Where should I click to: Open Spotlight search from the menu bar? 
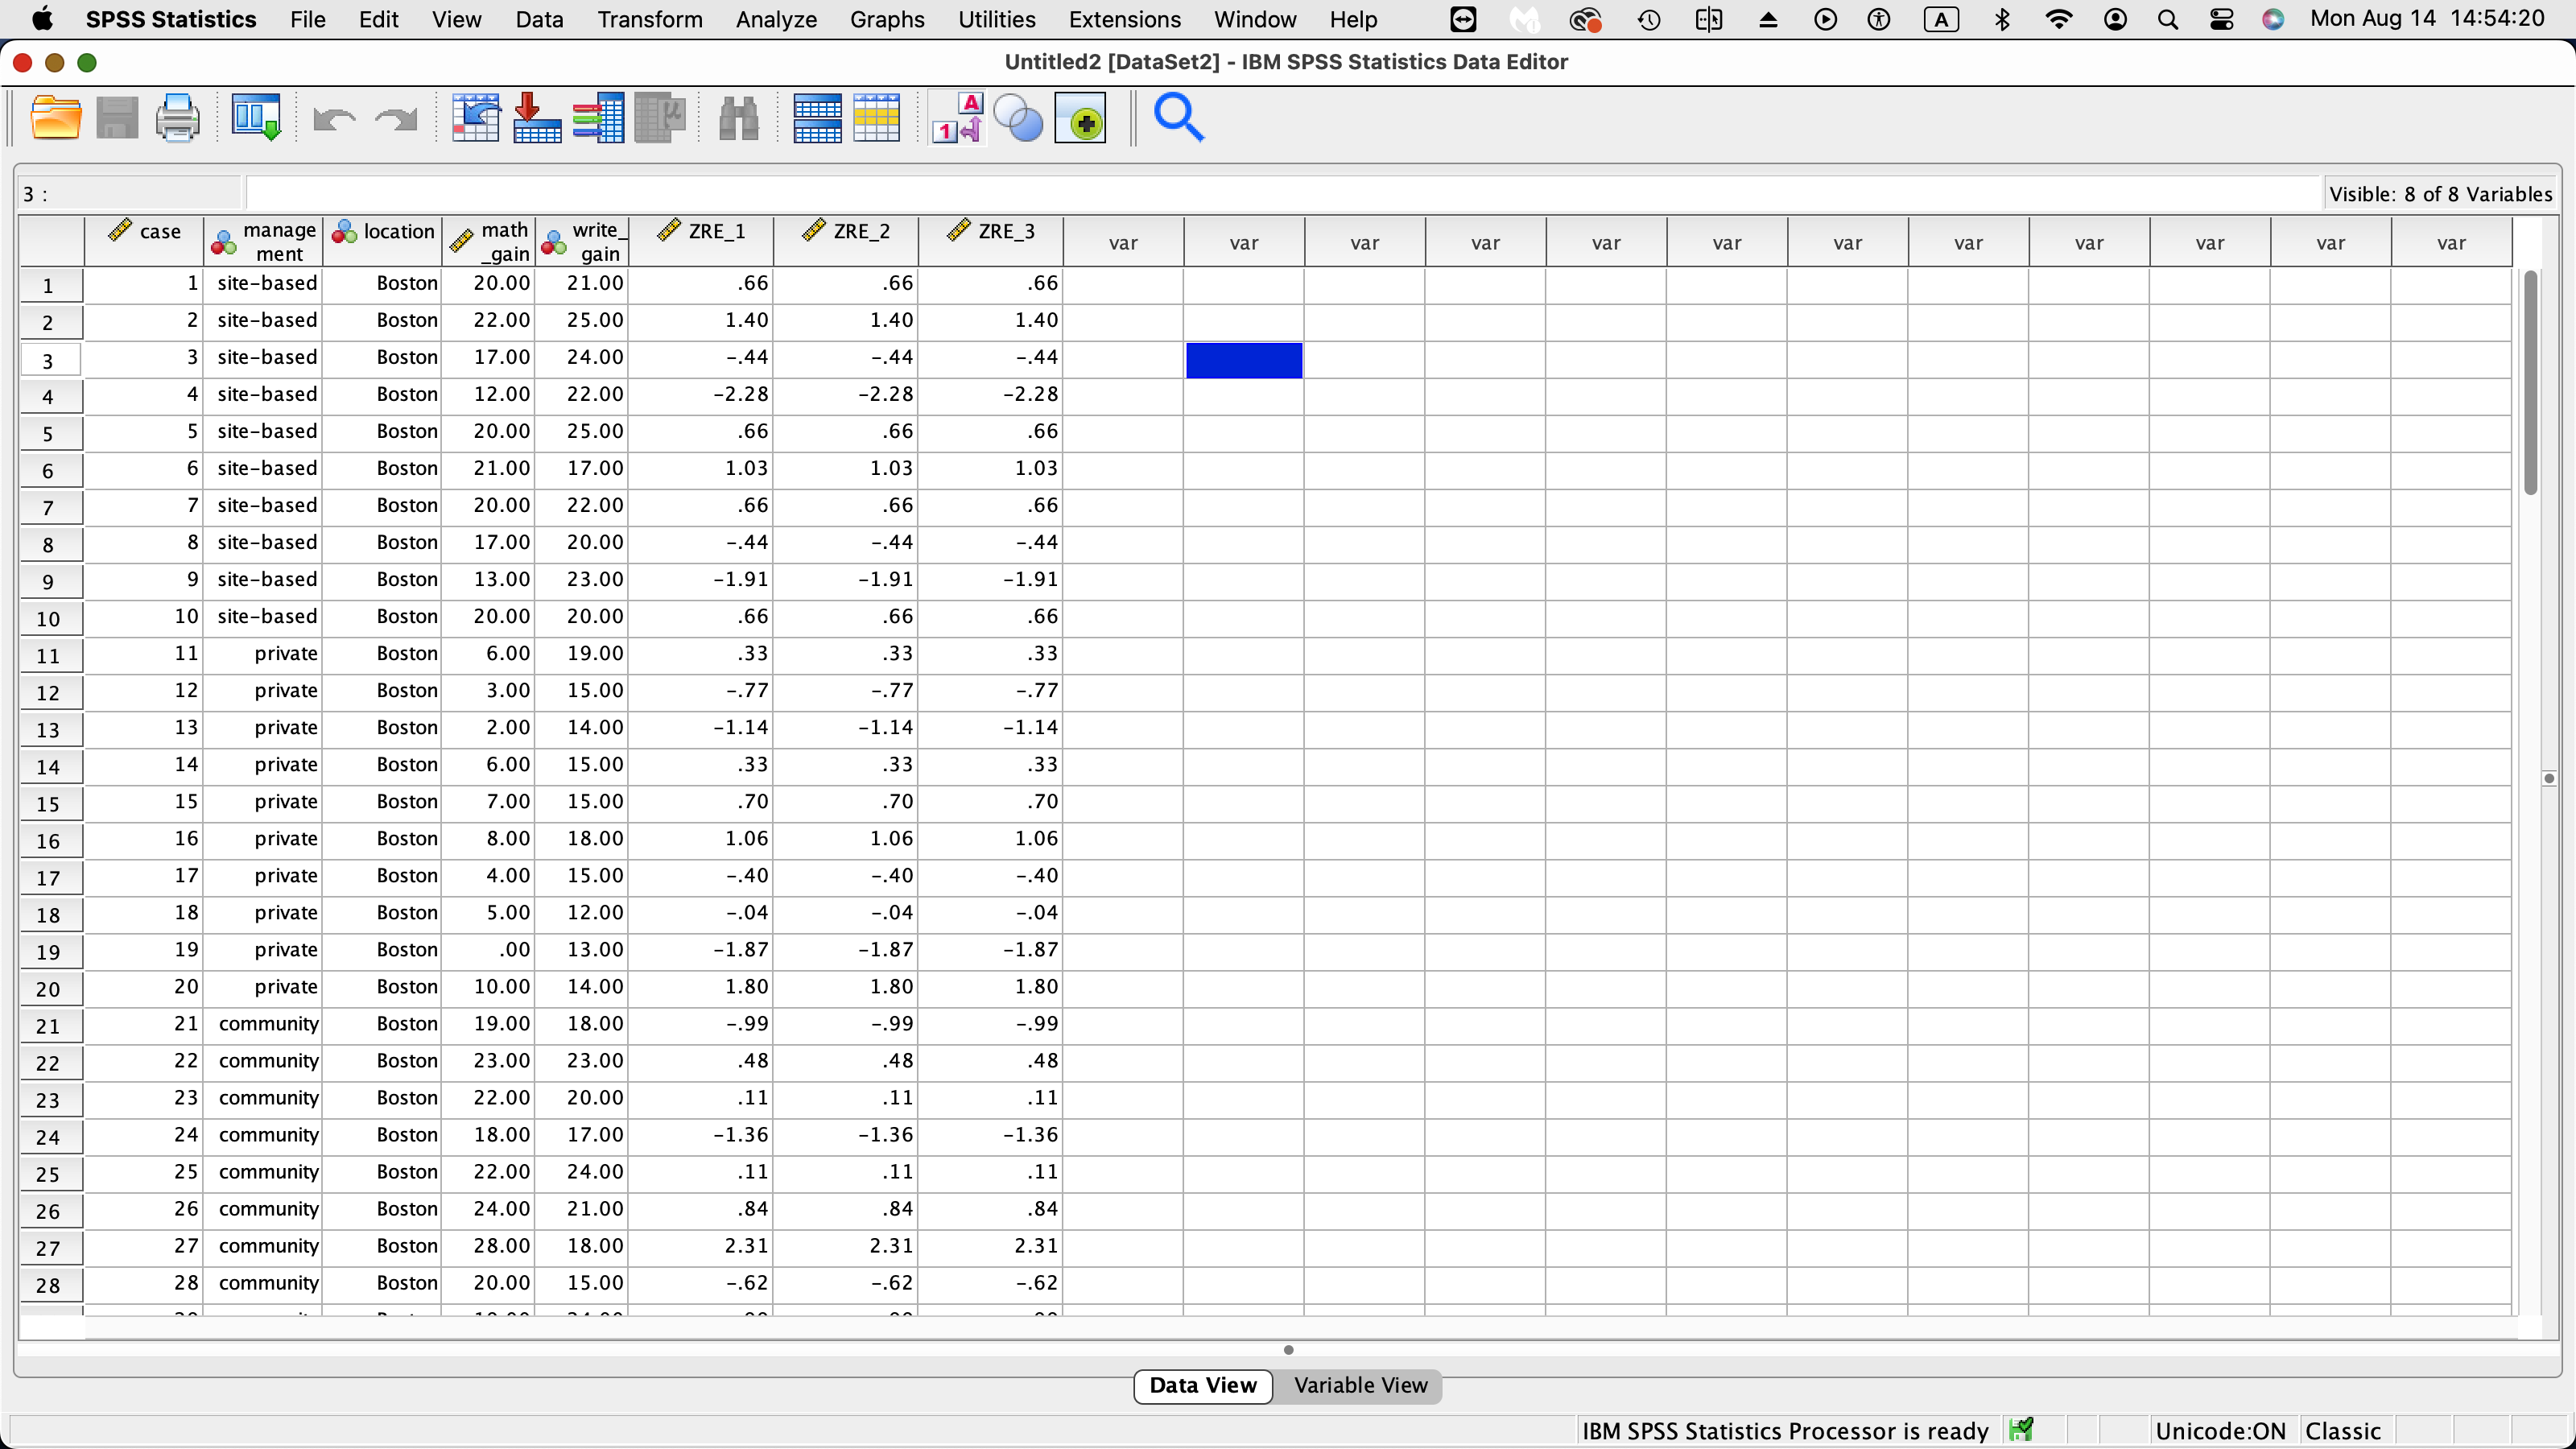[x=2168, y=19]
